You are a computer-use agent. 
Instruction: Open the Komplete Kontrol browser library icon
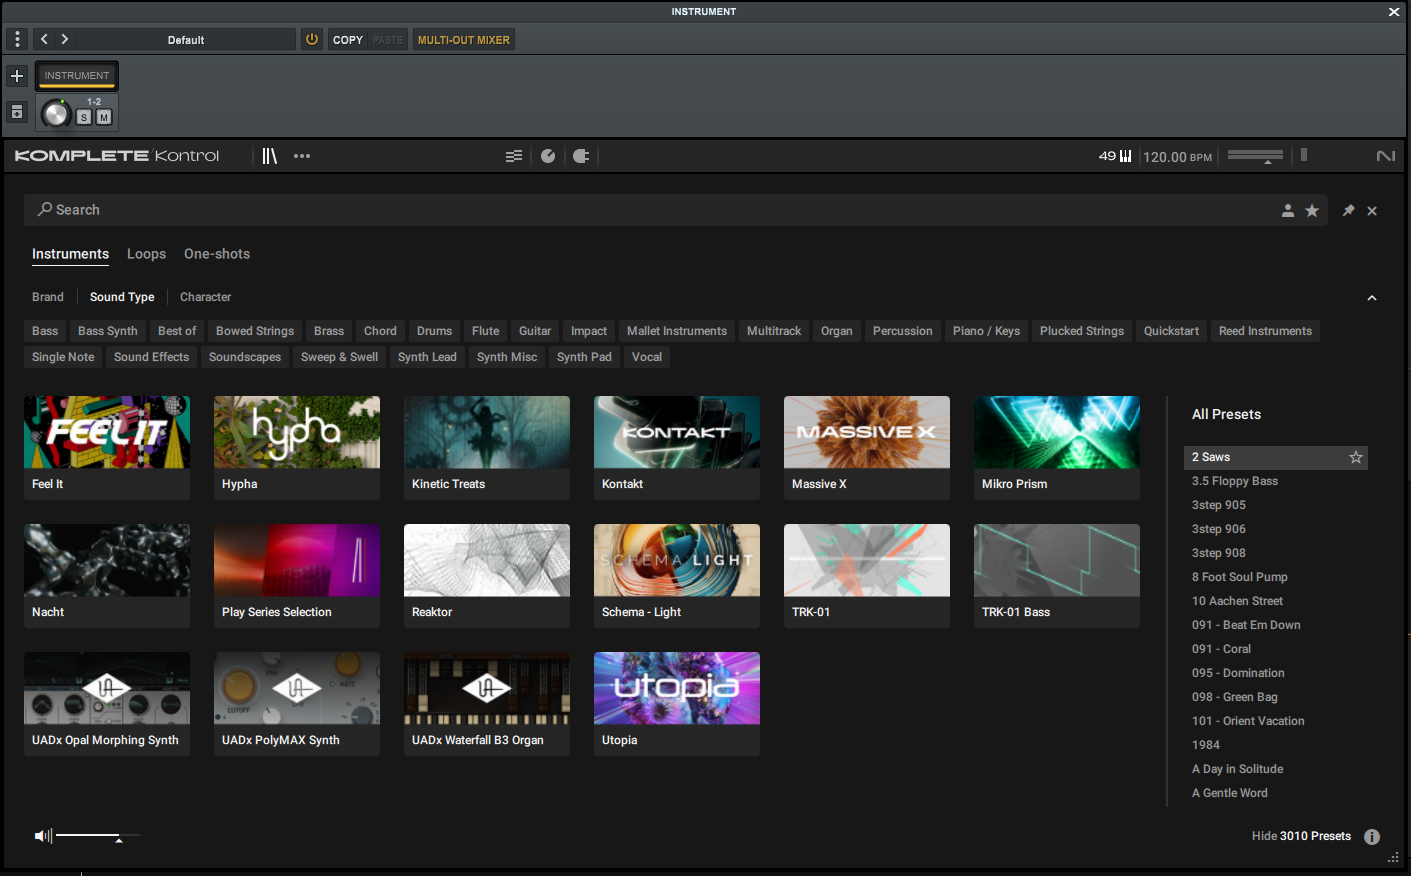[269, 156]
